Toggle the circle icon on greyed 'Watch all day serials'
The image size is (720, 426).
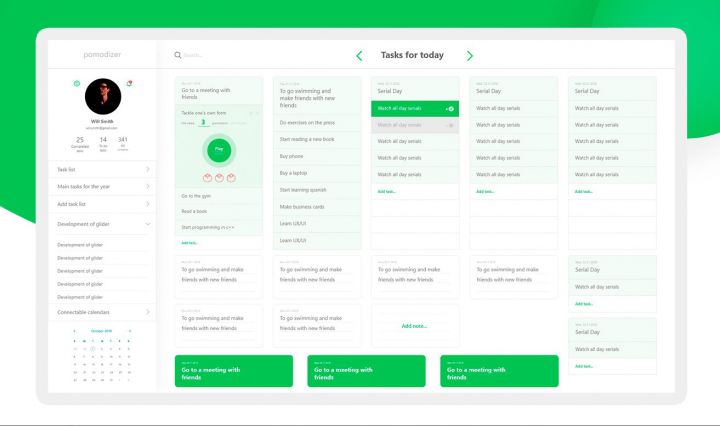[451, 125]
